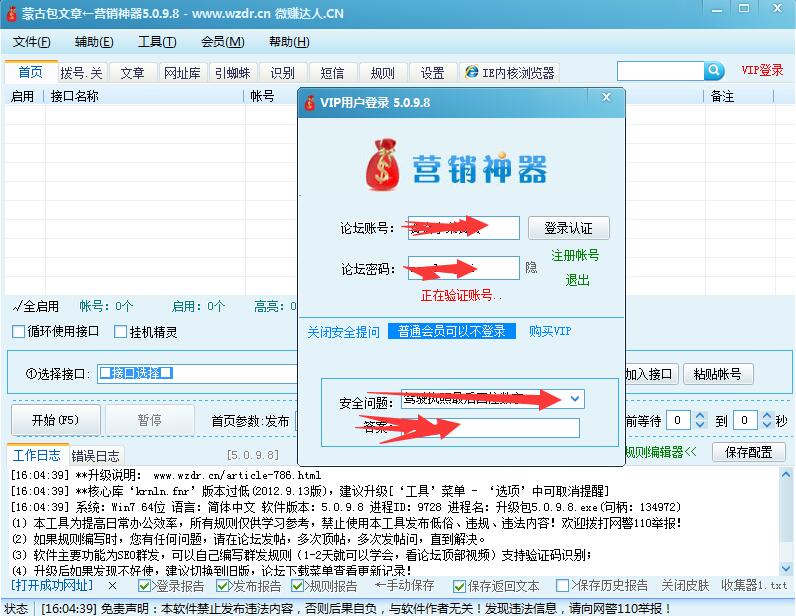Click into the top search box
The image size is (796, 616).
660,71
